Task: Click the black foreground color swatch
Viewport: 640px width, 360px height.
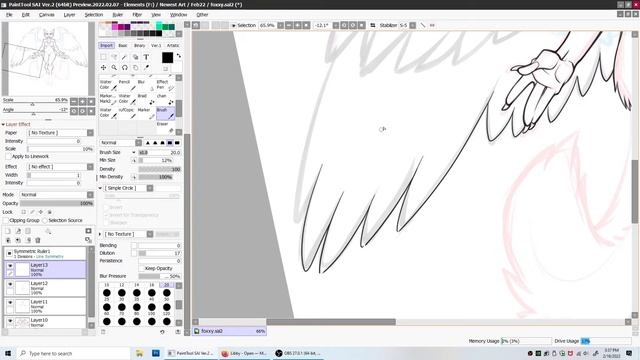Action: (167, 58)
